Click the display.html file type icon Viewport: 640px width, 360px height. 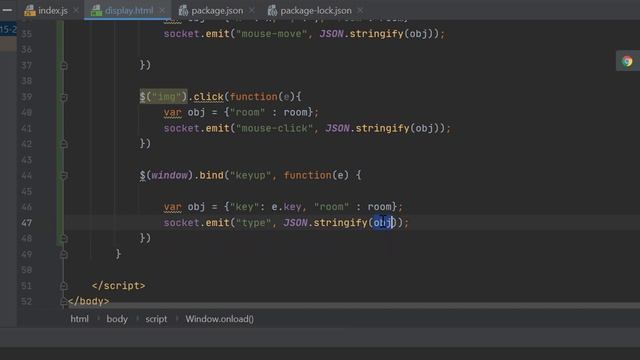click(x=96, y=11)
